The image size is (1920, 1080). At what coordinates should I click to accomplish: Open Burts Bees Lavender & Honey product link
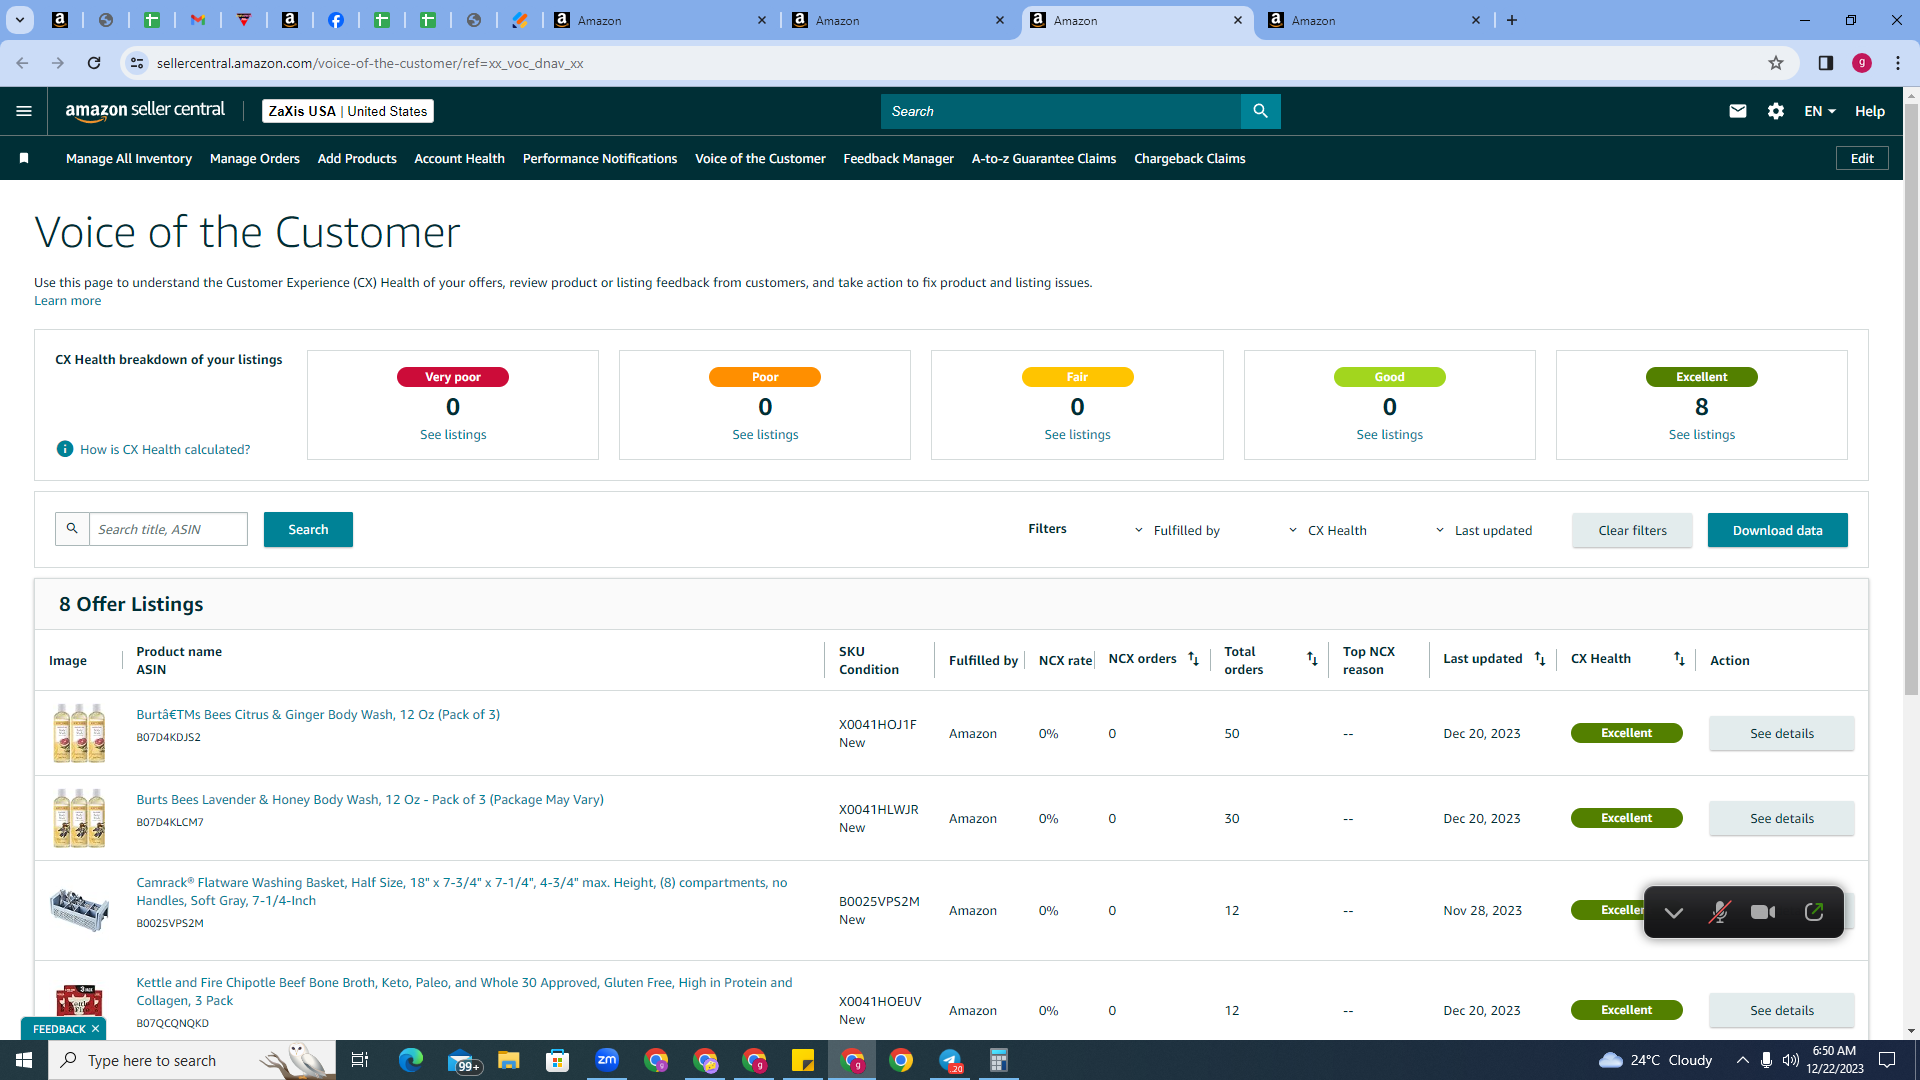tap(370, 799)
